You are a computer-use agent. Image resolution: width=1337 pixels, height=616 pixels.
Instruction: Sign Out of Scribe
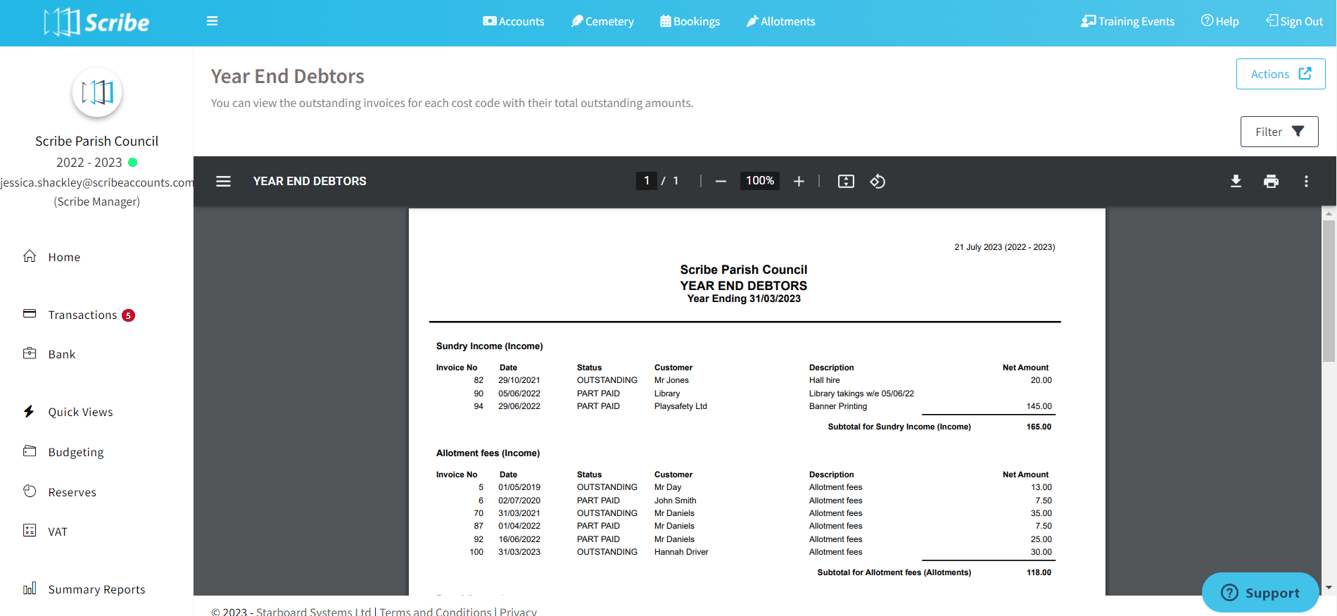(x=1294, y=21)
